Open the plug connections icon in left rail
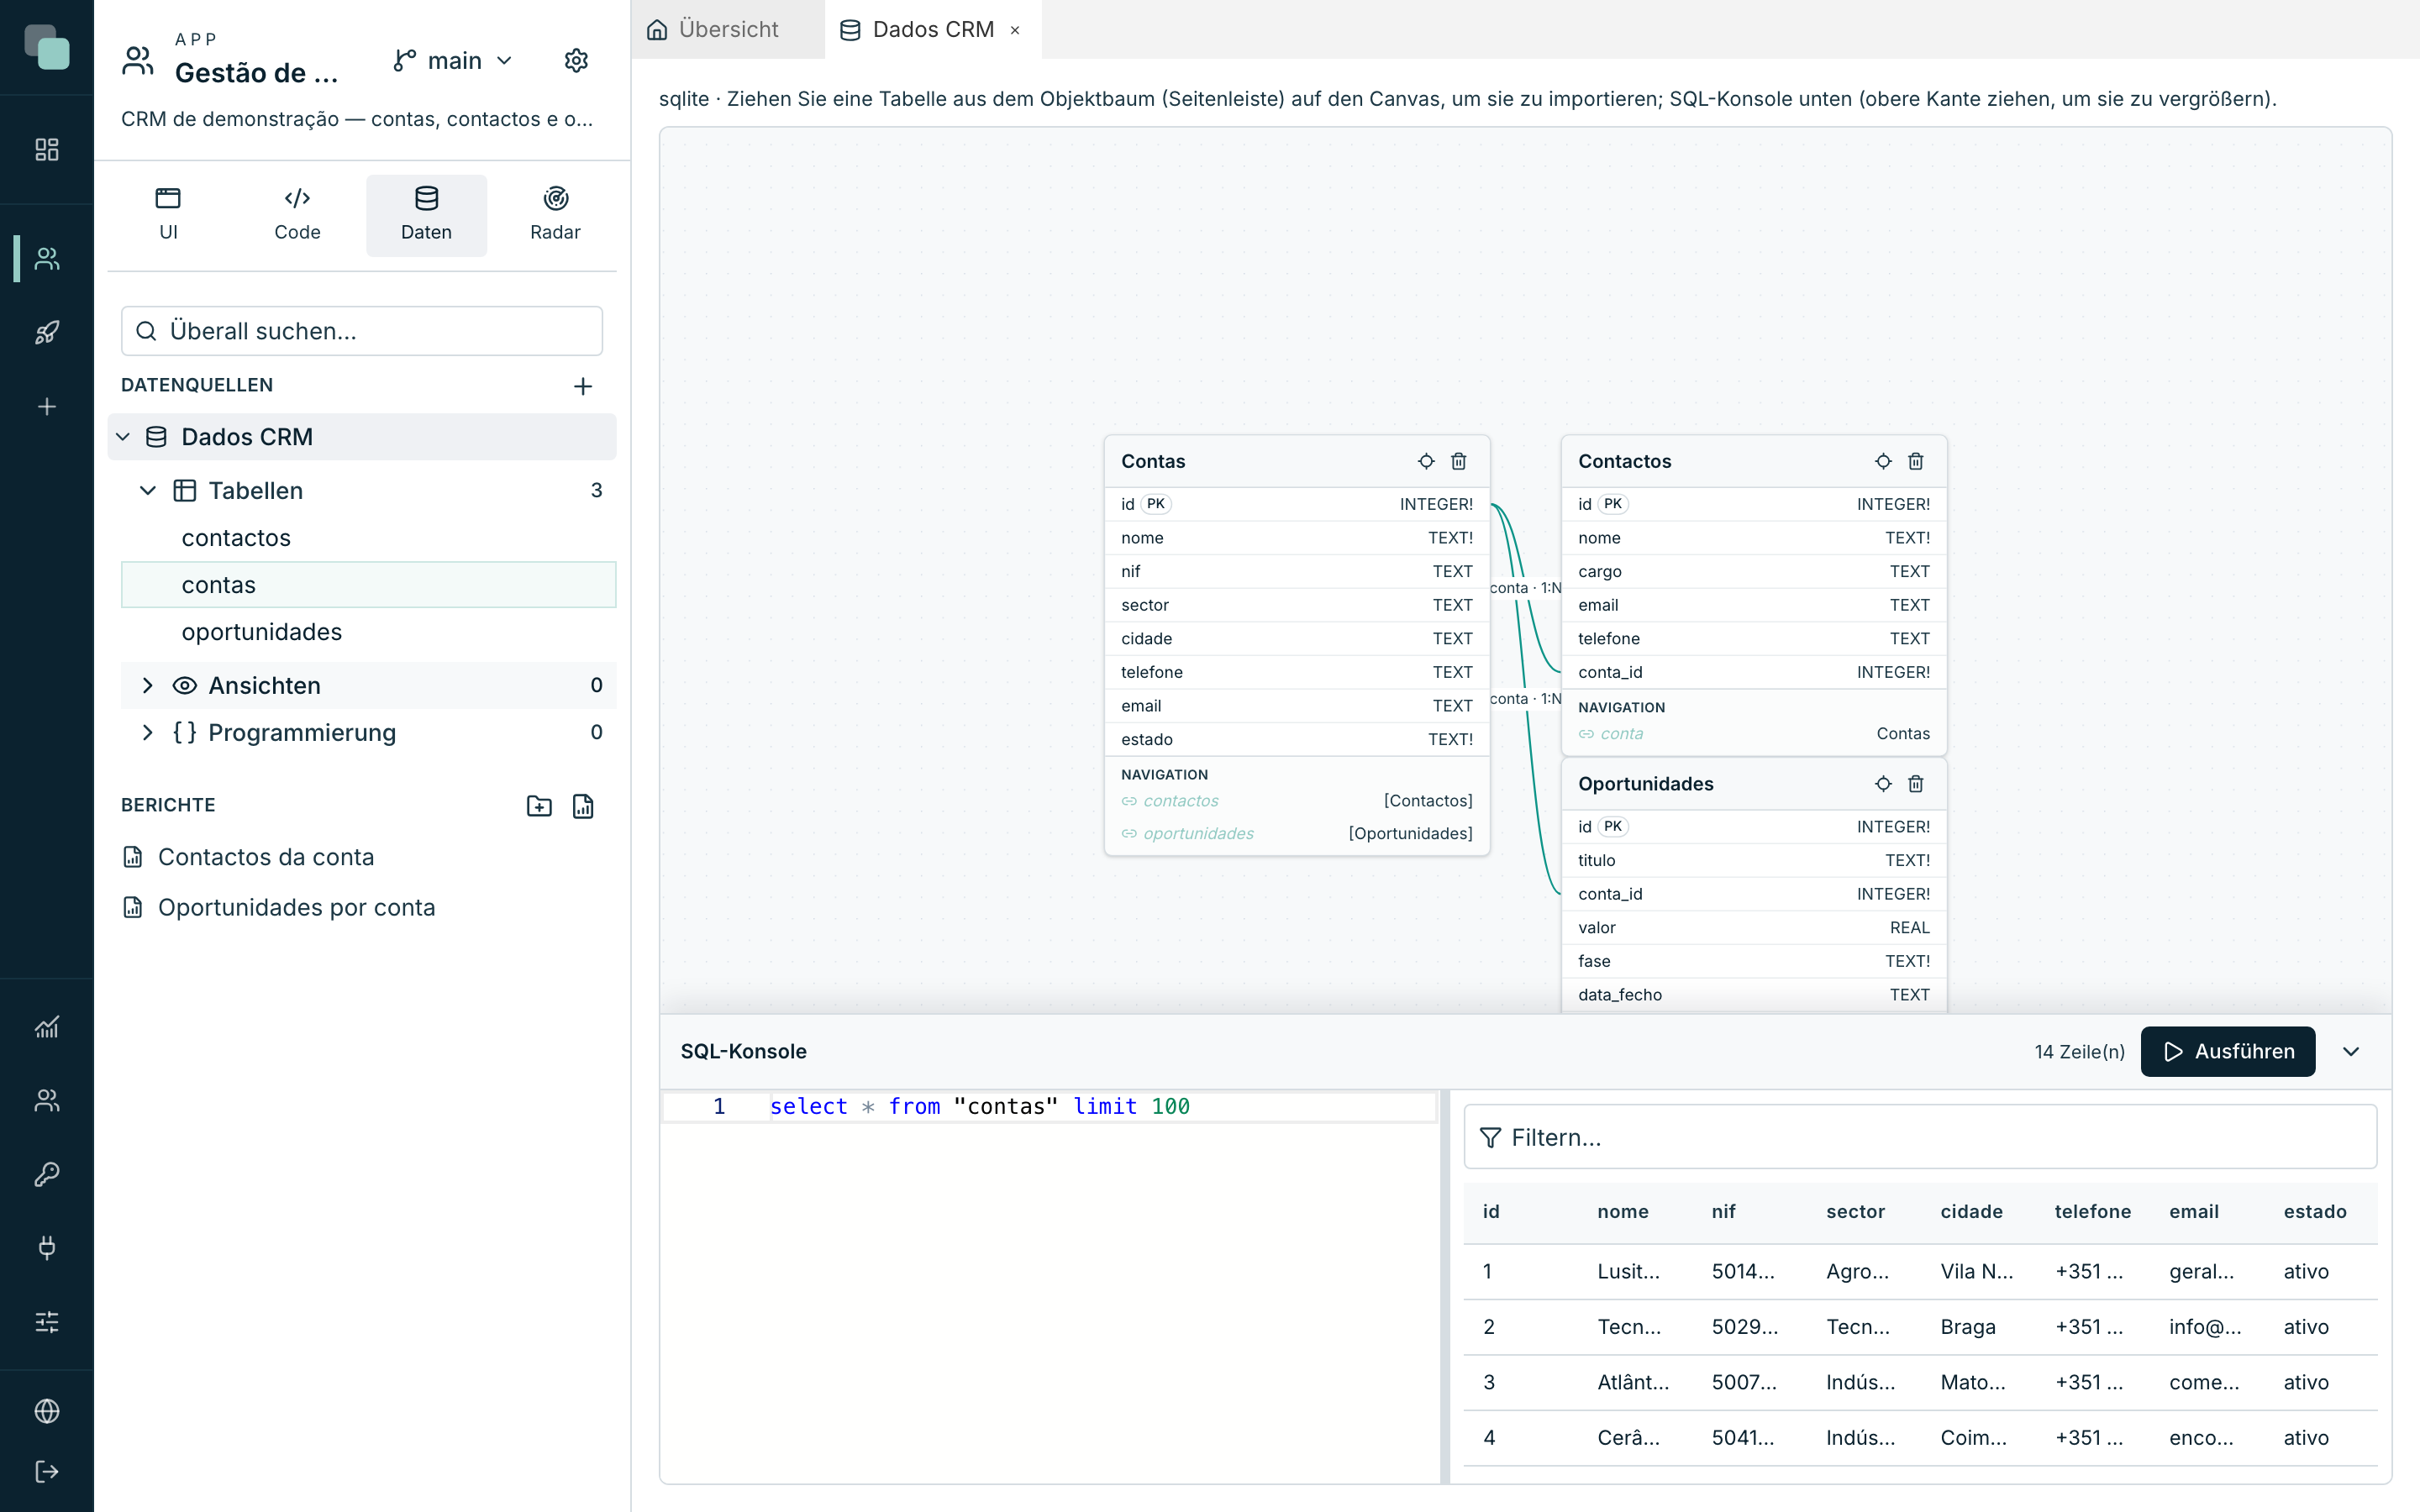 pos(47,1248)
